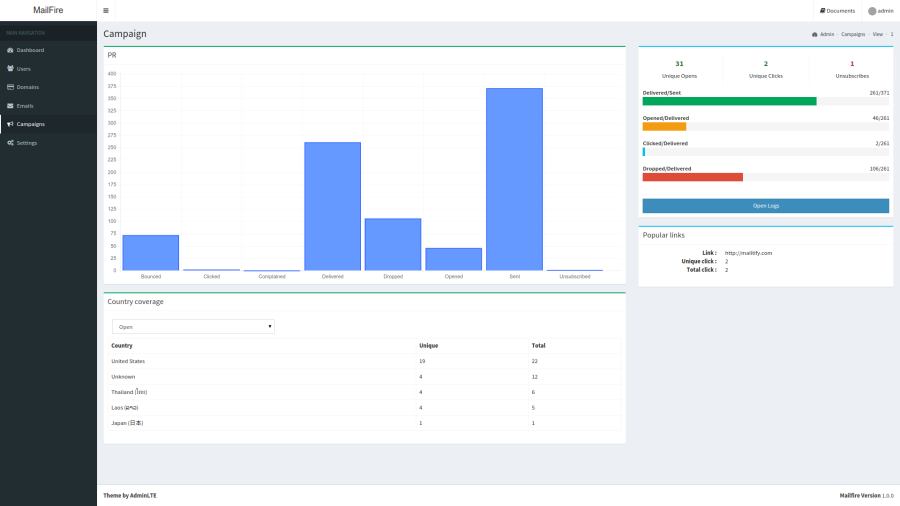Go to the Emails section
The height and width of the screenshot is (506, 900).
[48, 106]
